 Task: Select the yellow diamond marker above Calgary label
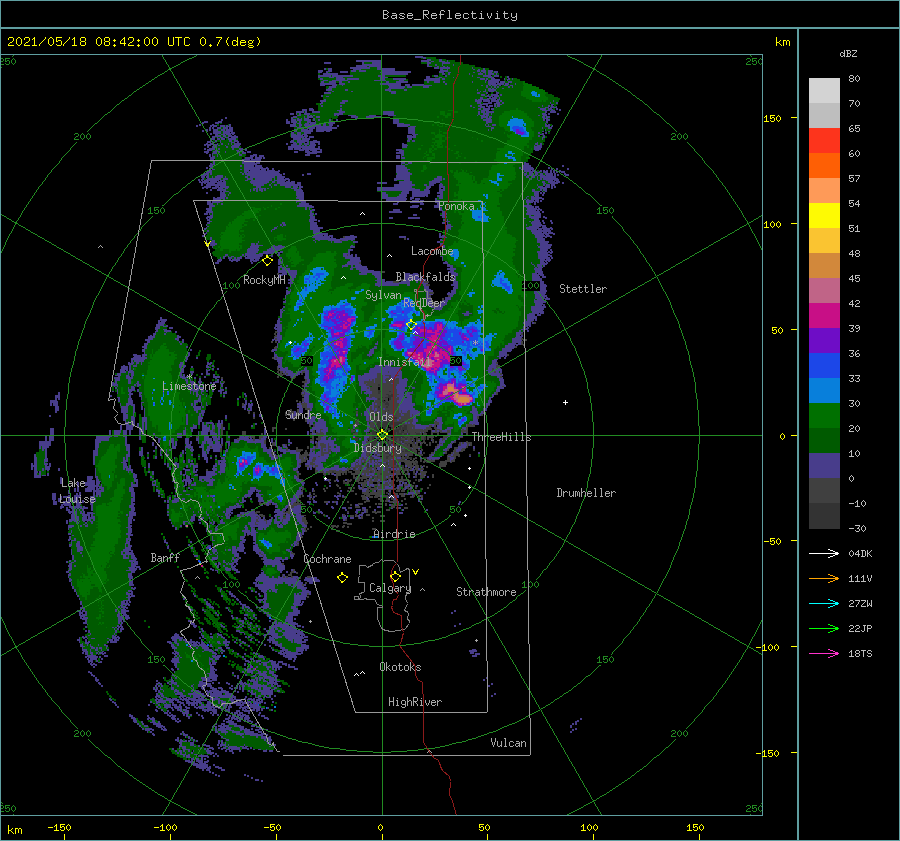(395, 576)
